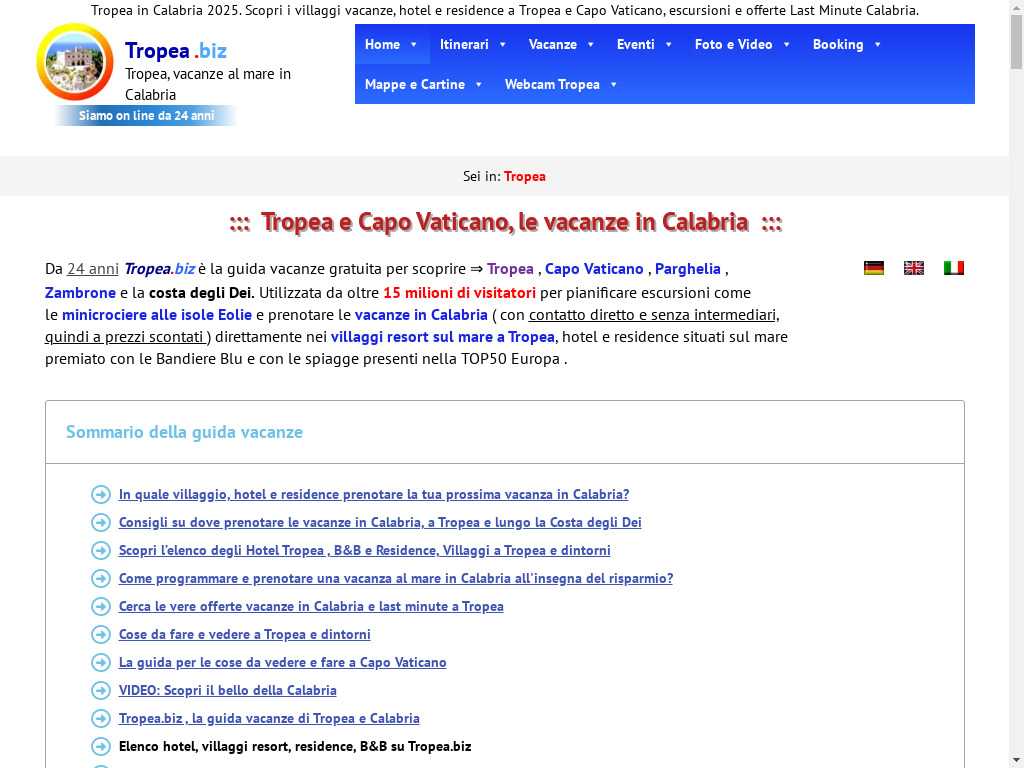1024x768 pixels.
Task: Expand the Itinerari dropdown arrow
Action: coord(503,44)
